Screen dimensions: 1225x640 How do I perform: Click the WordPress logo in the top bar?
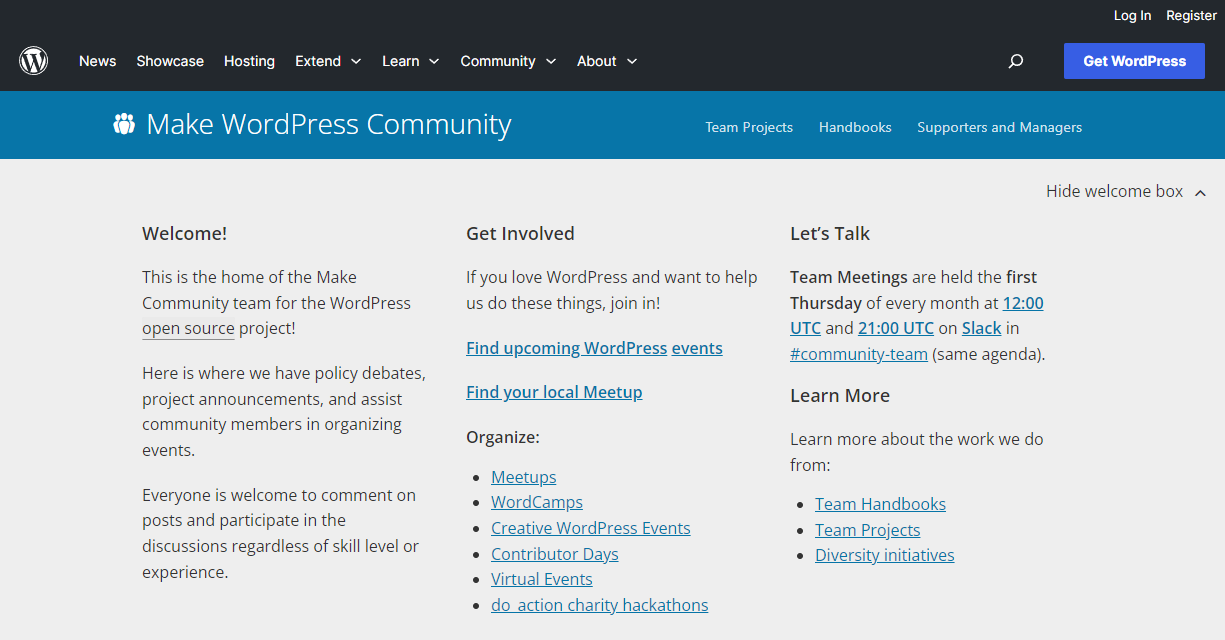(x=33, y=60)
